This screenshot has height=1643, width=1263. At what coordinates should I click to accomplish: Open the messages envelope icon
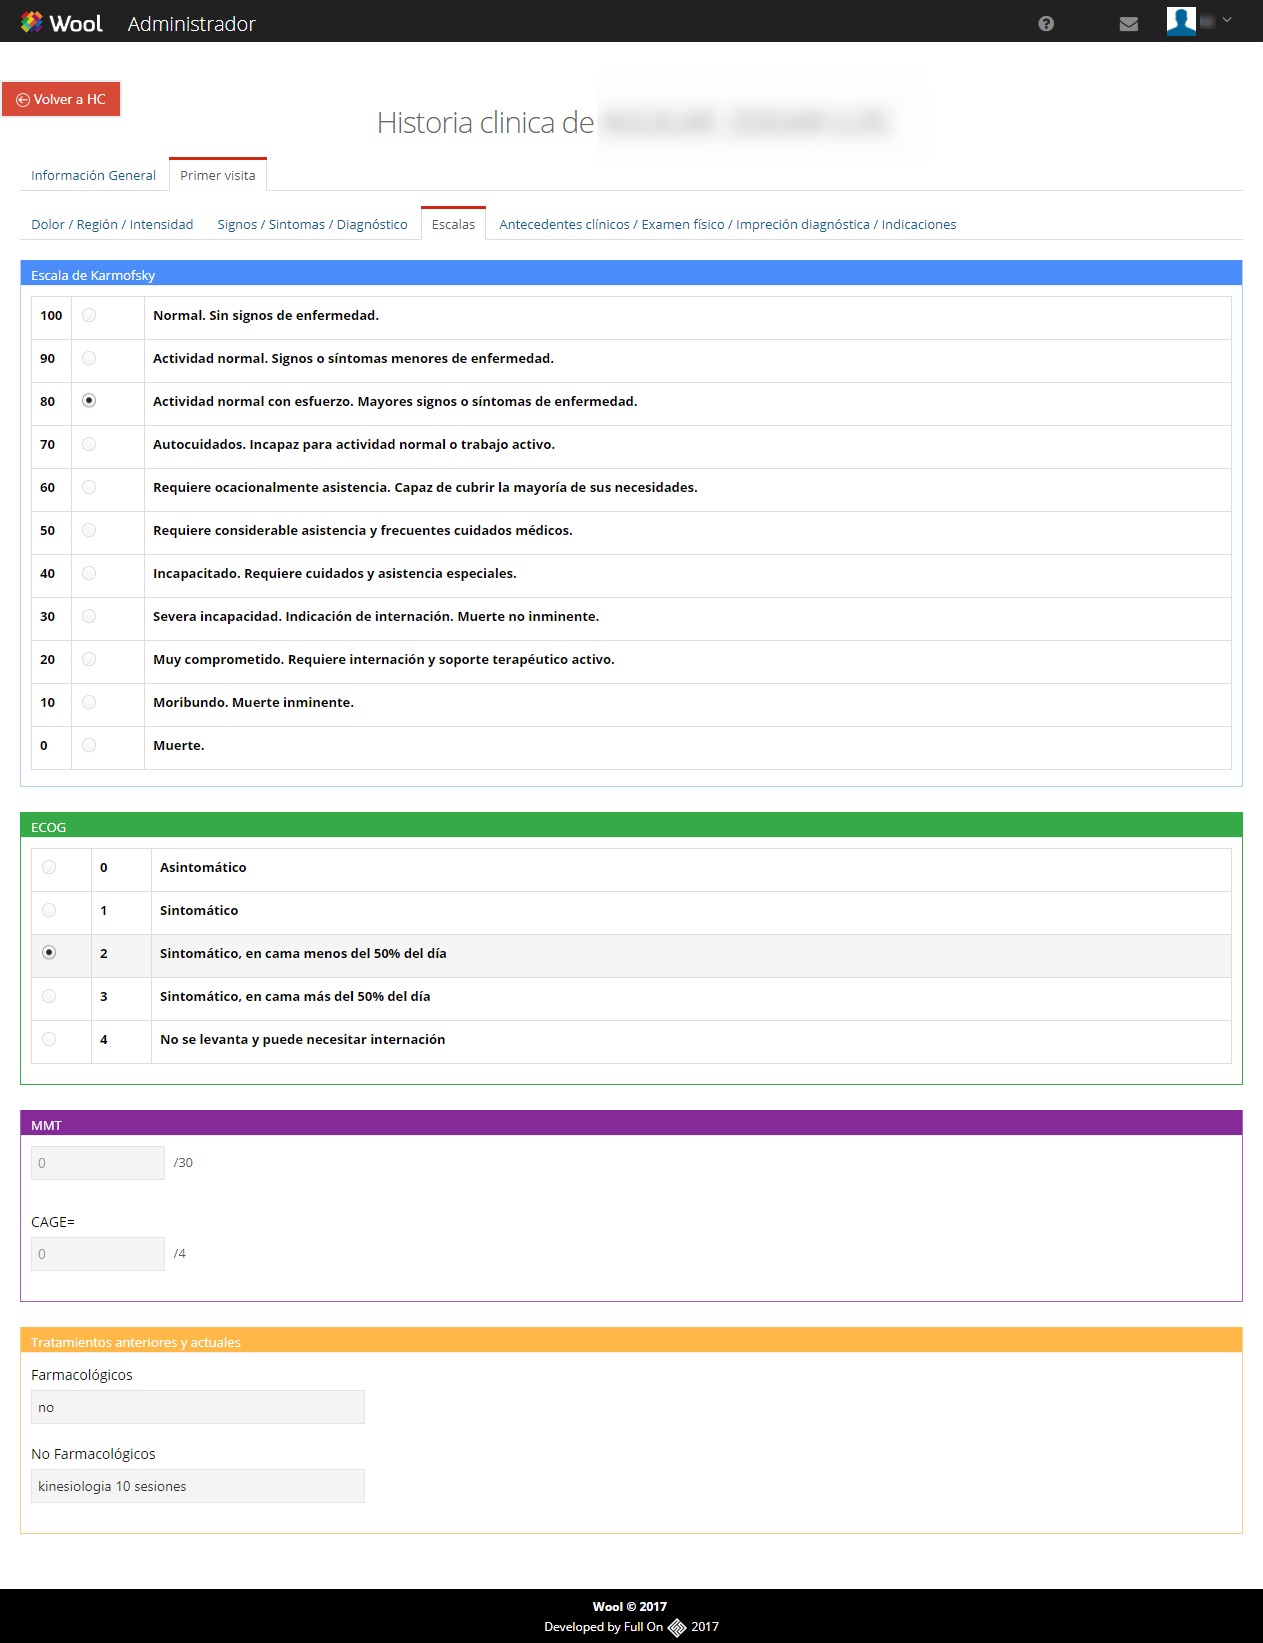1129,24
